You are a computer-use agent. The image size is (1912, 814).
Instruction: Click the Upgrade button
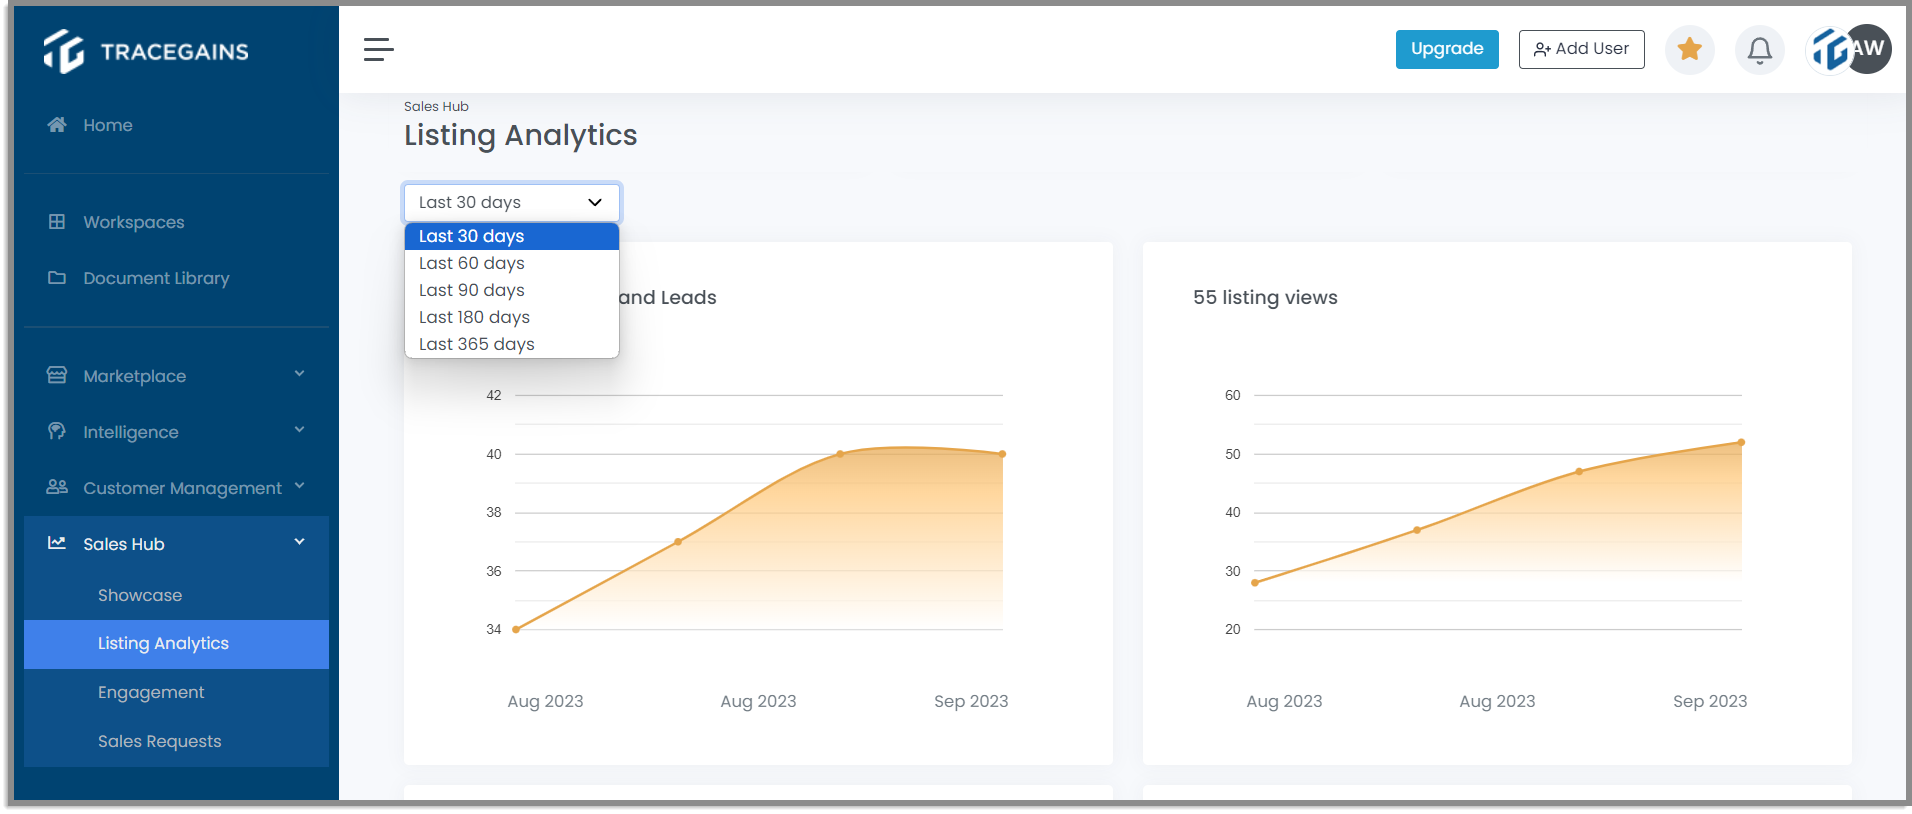1447,49
